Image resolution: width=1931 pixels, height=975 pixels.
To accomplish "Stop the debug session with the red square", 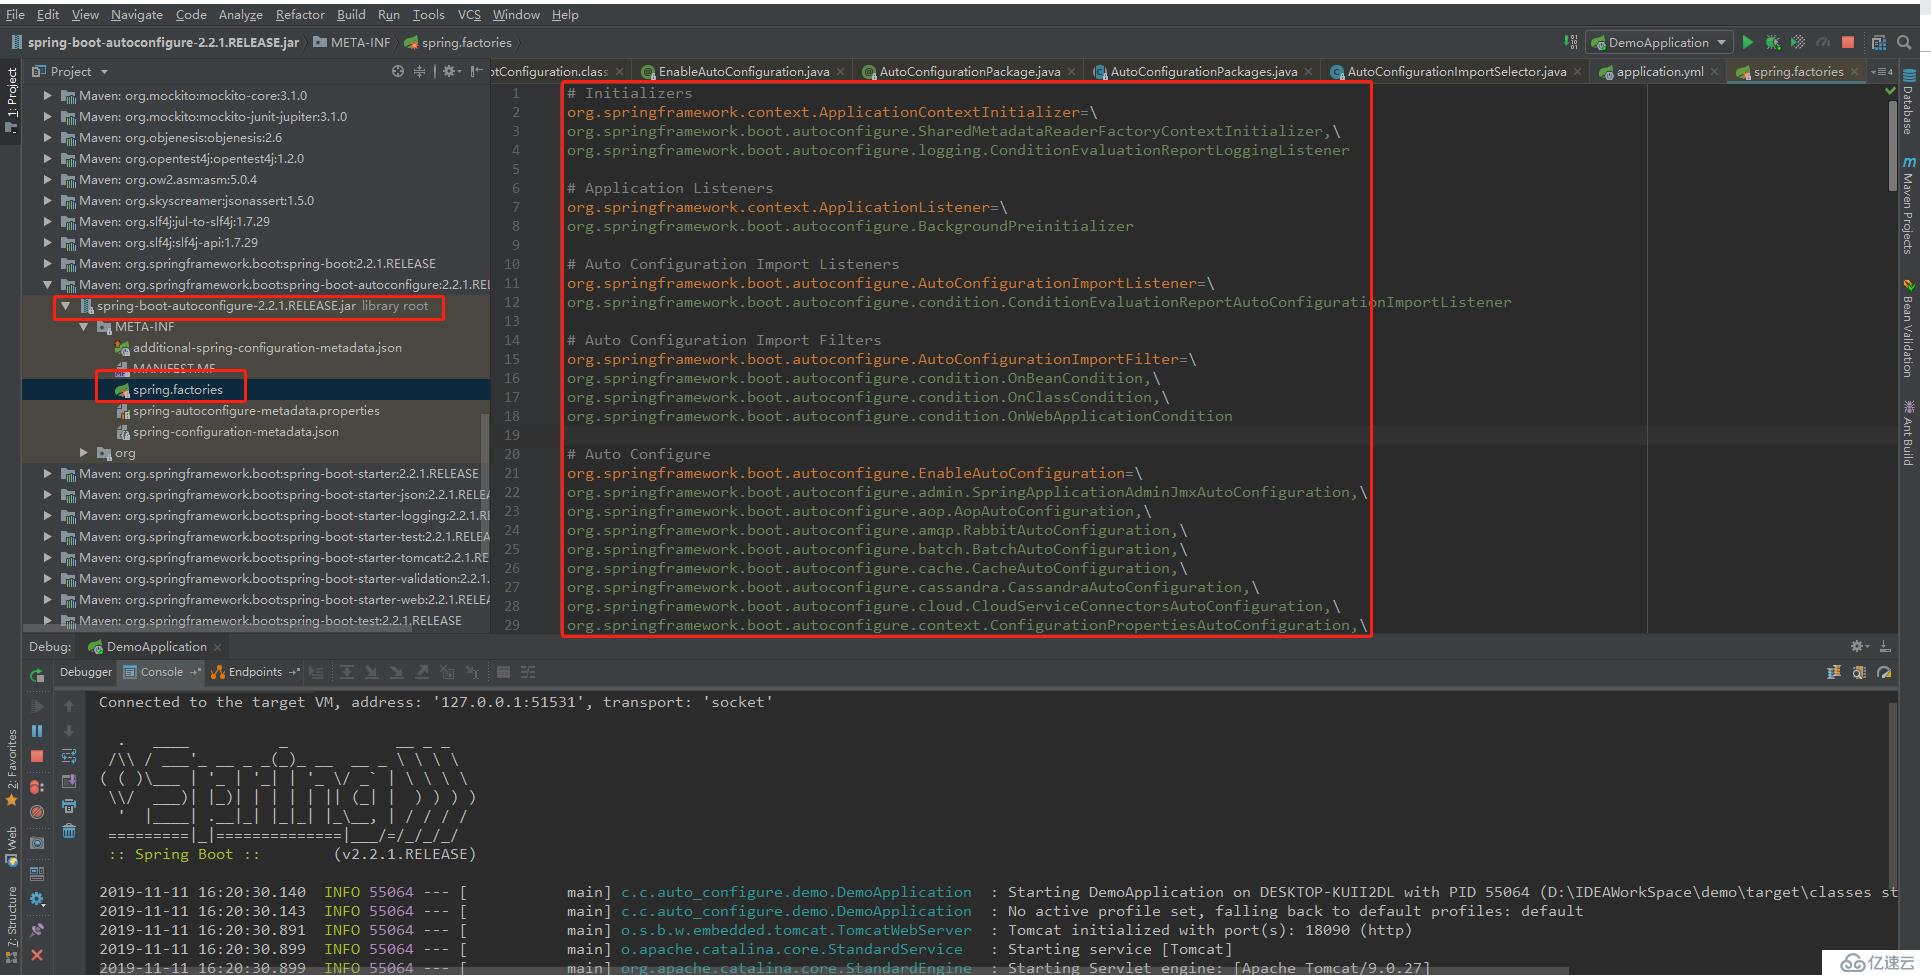I will (37, 757).
